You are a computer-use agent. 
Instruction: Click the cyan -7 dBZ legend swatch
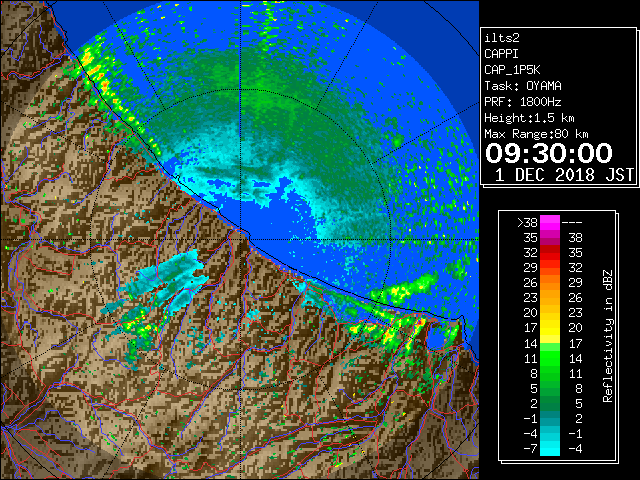550,449
